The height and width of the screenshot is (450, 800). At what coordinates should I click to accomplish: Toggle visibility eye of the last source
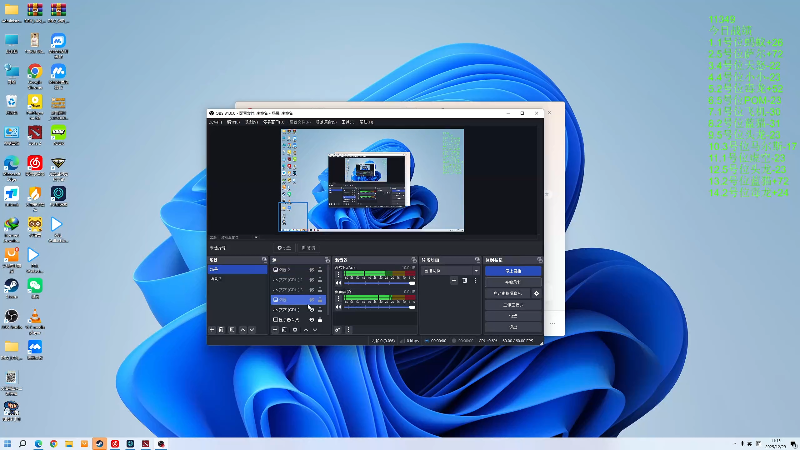(x=312, y=320)
